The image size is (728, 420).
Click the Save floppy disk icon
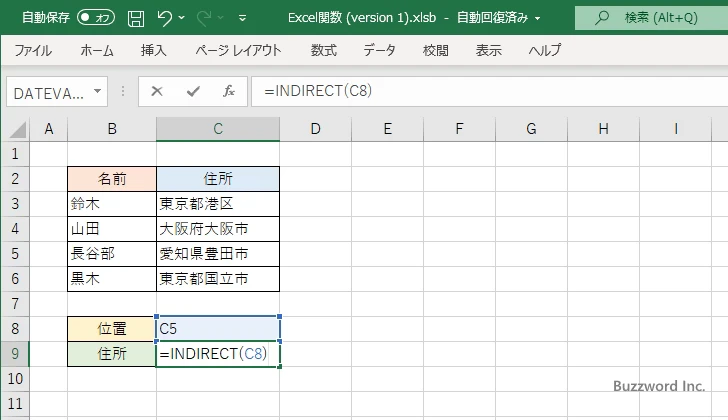pyautogui.click(x=136, y=18)
